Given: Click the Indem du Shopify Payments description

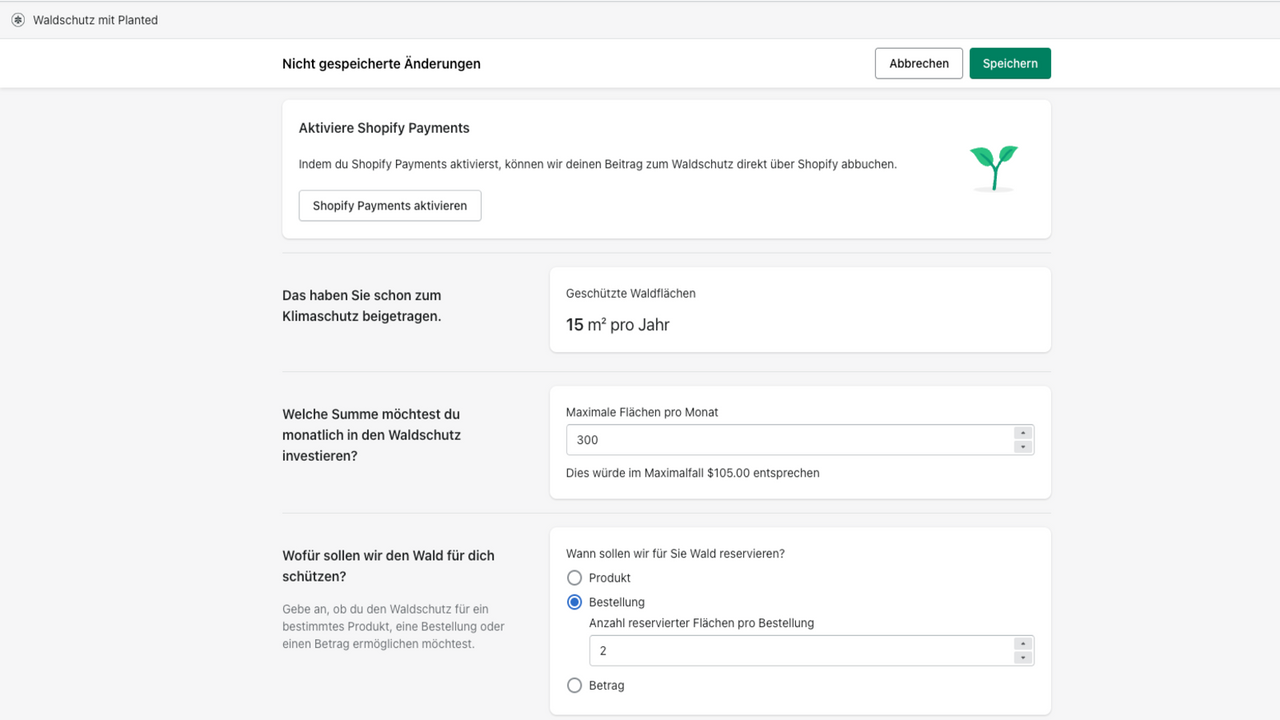Looking at the screenshot, I should [x=598, y=164].
